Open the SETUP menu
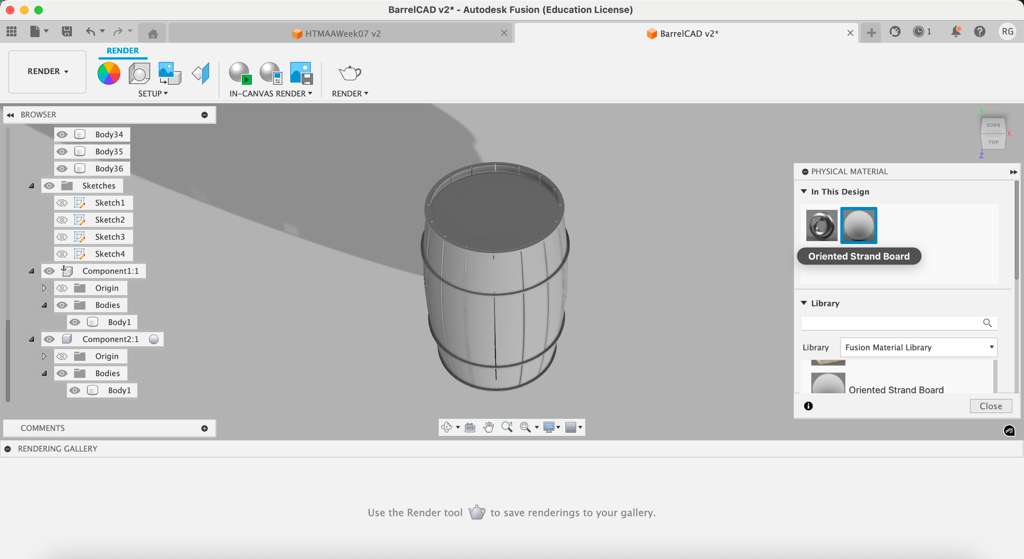Image resolution: width=1024 pixels, height=559 pixels. [152, 94]
